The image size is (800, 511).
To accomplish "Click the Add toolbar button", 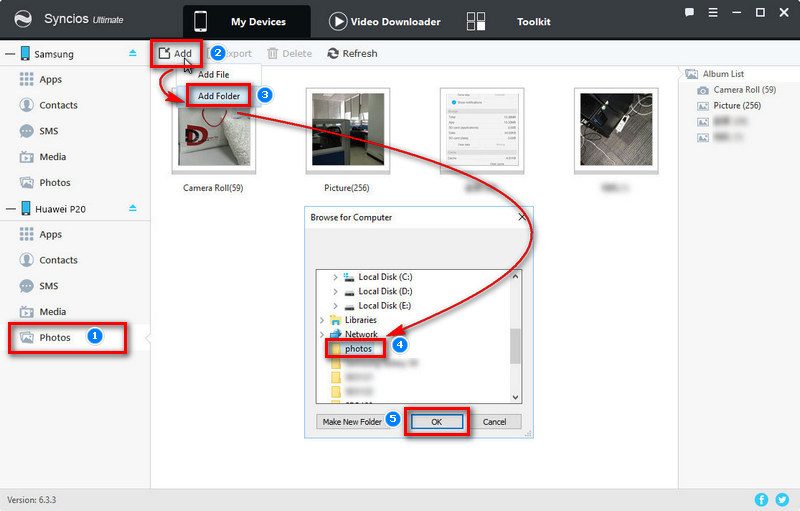I will [x=175, y=54].
